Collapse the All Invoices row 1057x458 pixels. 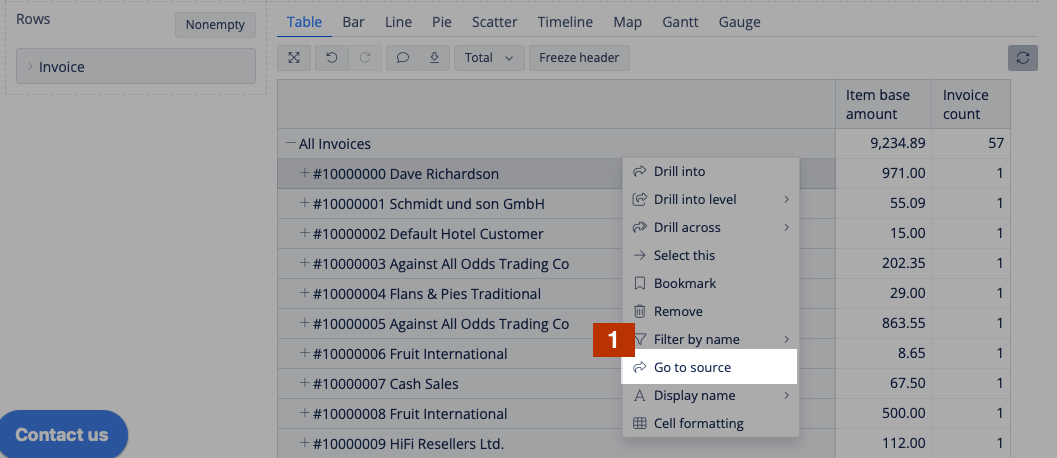290,144
